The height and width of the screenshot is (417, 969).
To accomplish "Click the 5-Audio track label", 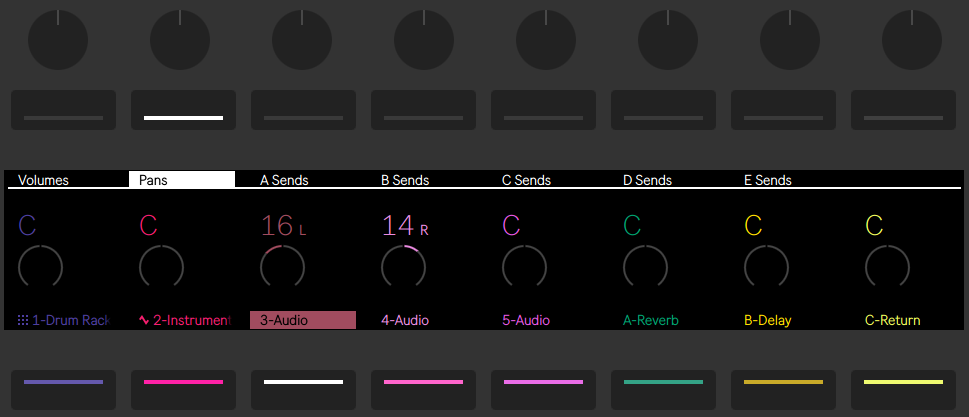I will (526, 321).
